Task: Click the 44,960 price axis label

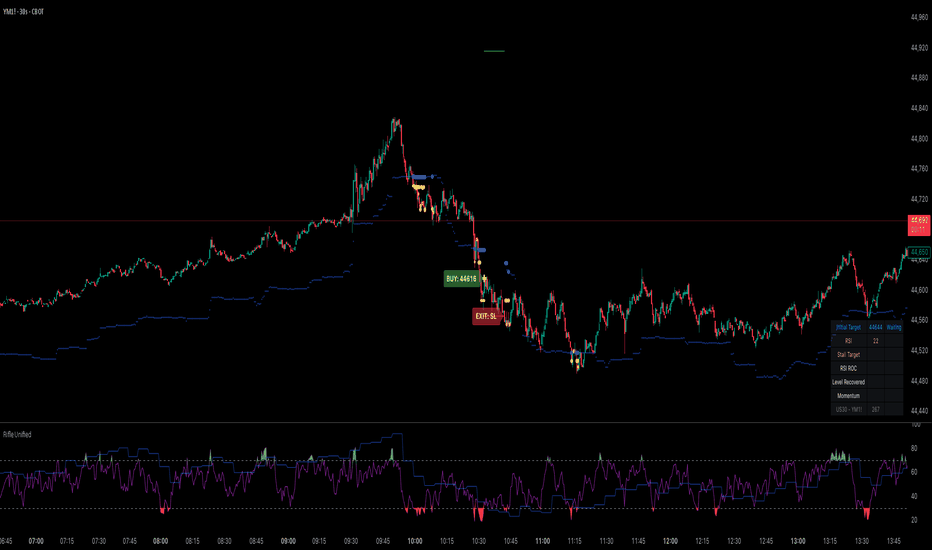Action: click(x=919, y=17)
